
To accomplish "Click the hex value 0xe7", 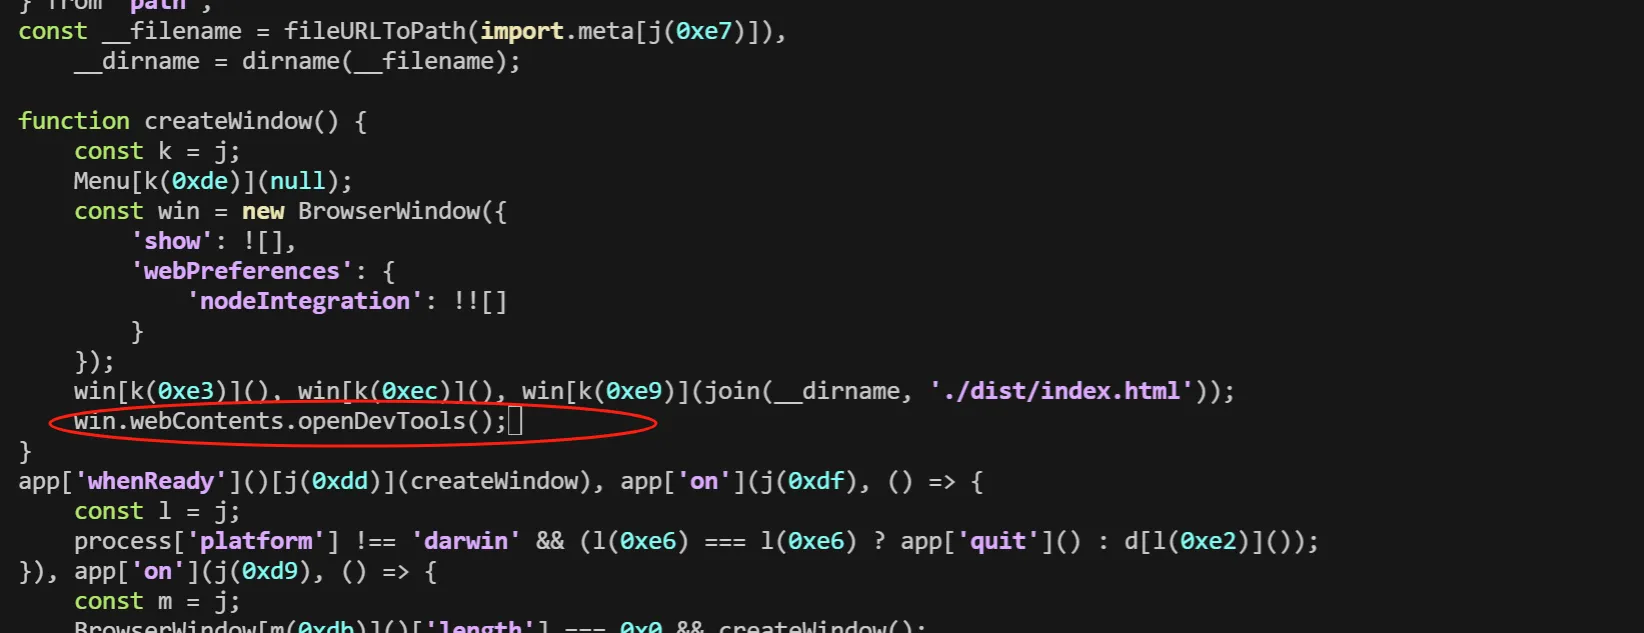I will [704, 31].
